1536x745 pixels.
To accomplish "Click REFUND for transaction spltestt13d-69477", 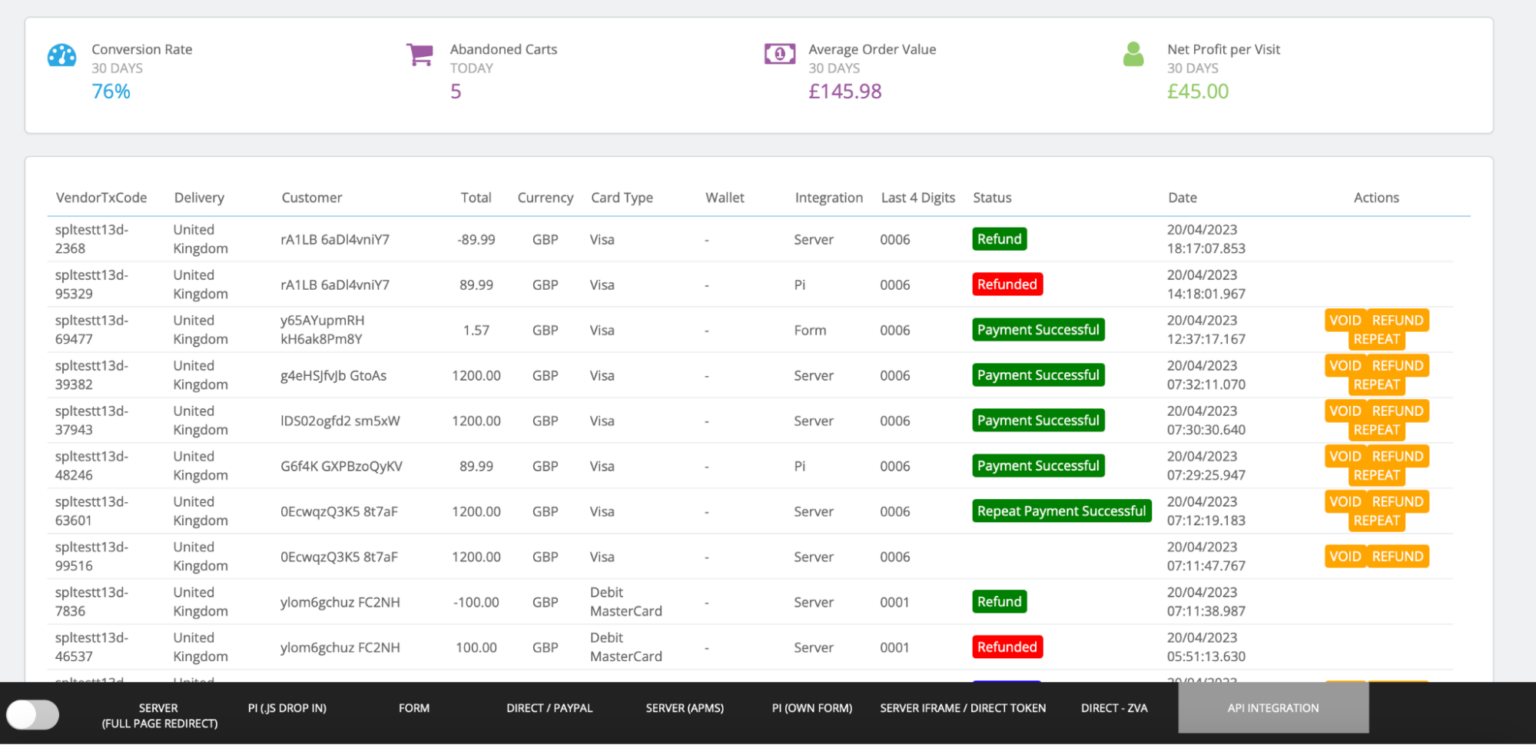I will [x=1400, y=320].
